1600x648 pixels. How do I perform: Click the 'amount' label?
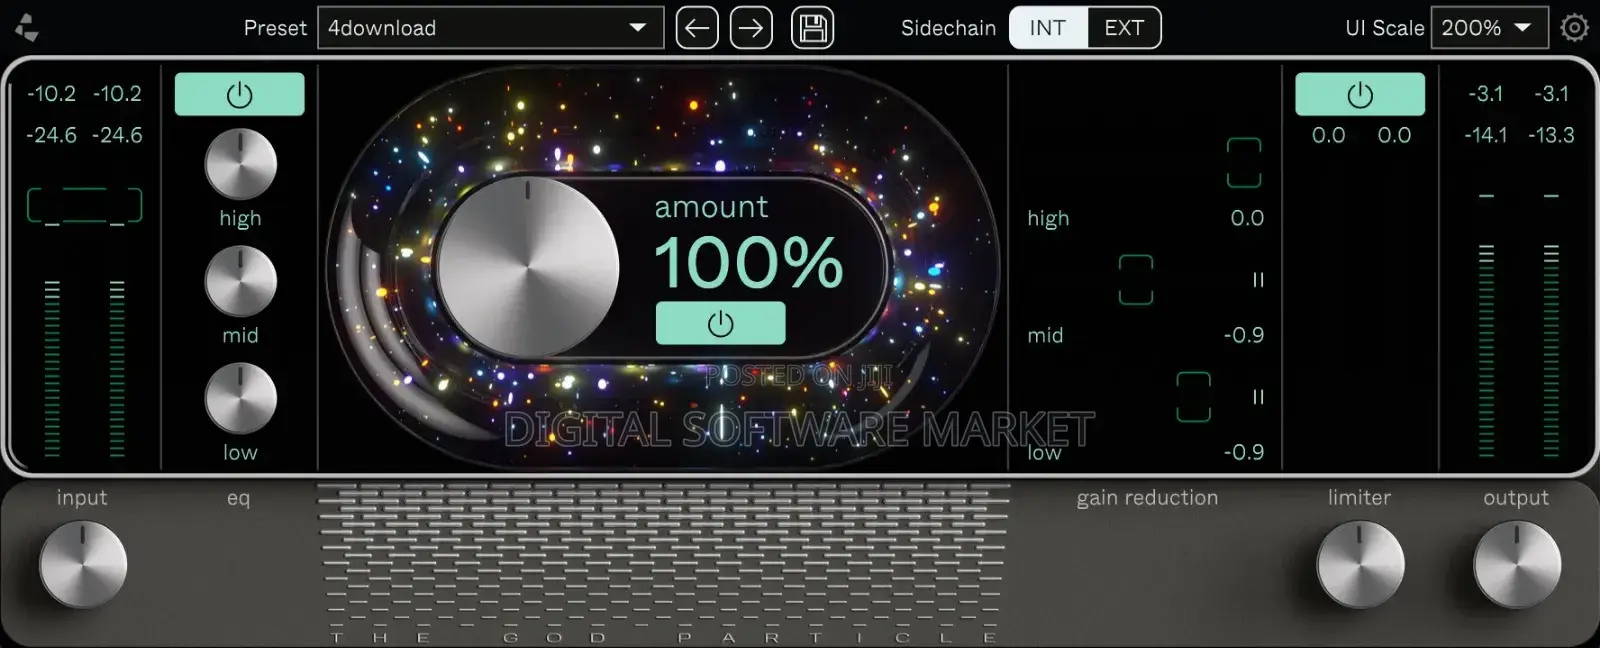pos(711,207)
